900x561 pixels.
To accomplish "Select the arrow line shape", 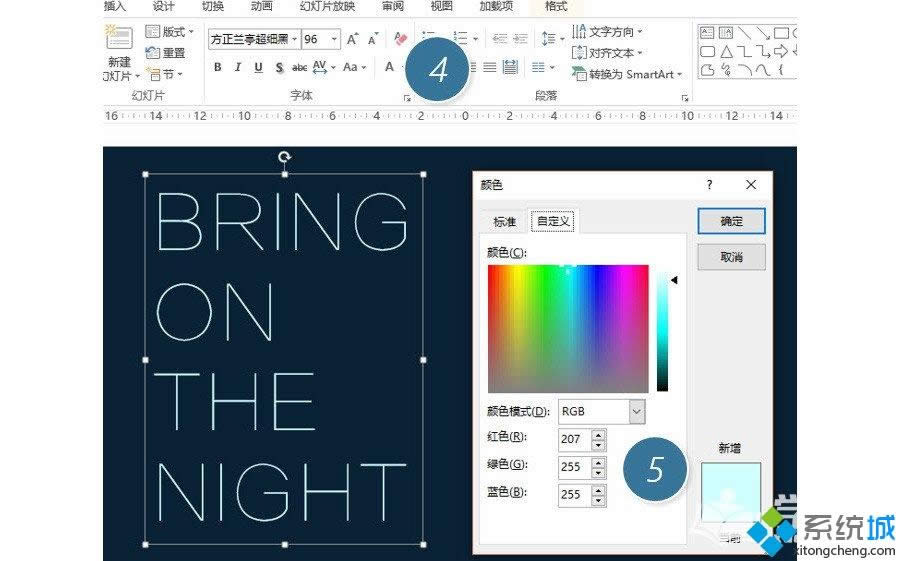I will pos(762,33).
